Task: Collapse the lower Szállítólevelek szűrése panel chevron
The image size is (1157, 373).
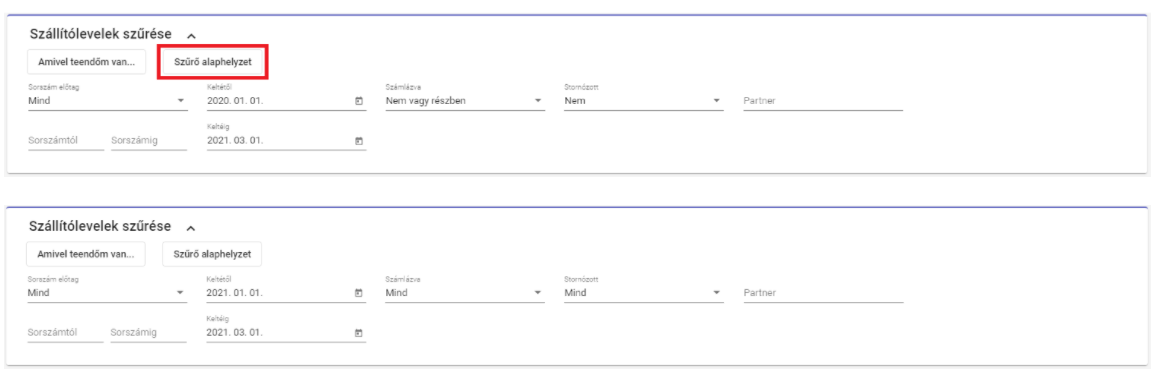Action: click(x=190, y=227)
